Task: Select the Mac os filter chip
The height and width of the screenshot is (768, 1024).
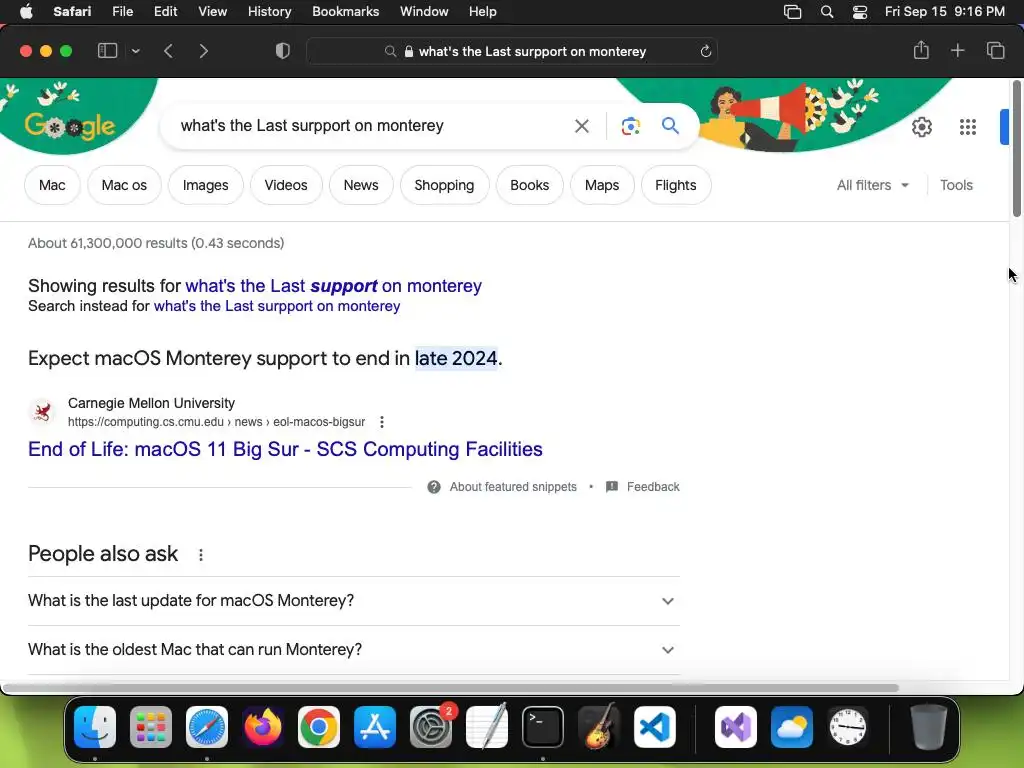Action: (124, 185)
